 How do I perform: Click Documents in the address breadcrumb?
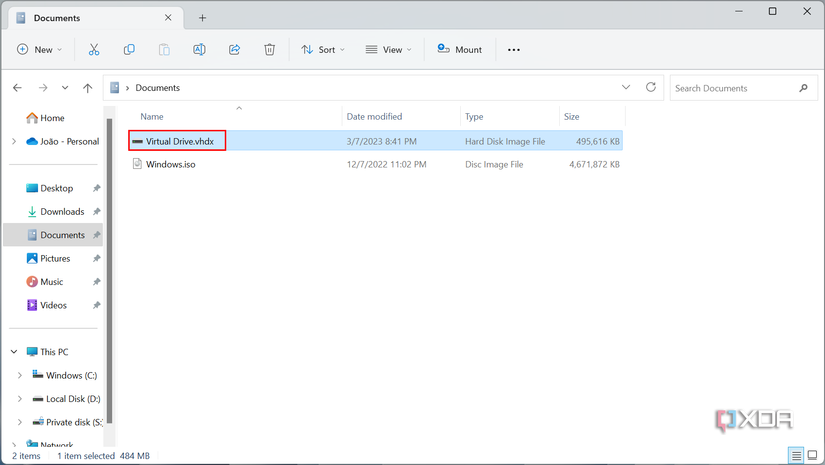click(x=157, y=88)
